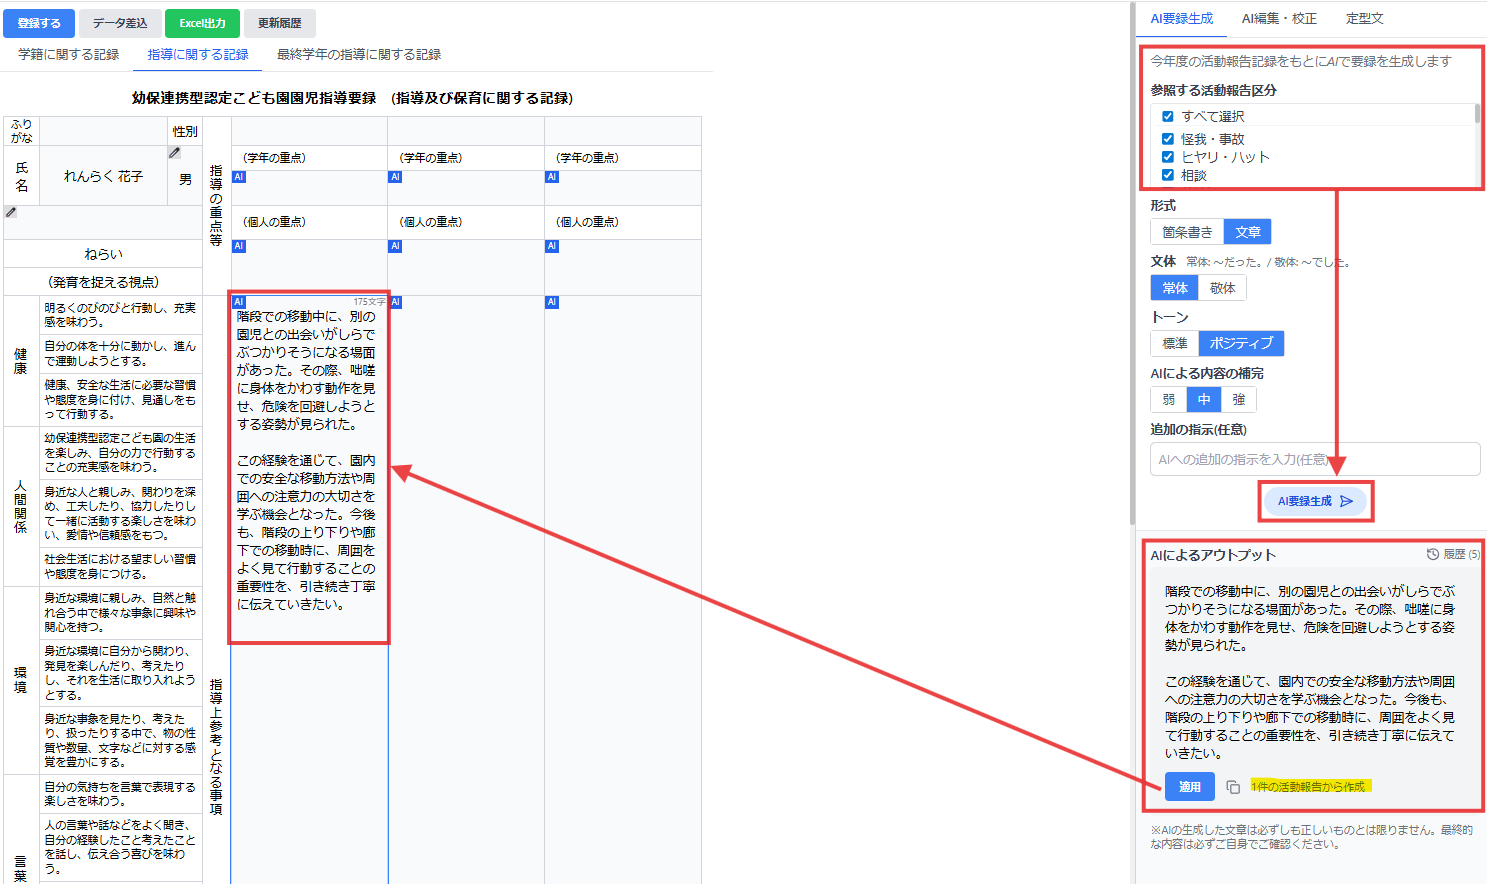The image size is (1487, 884).
Task: Switch the 文体 option to 敬体
Action: tap(1224, 287)
